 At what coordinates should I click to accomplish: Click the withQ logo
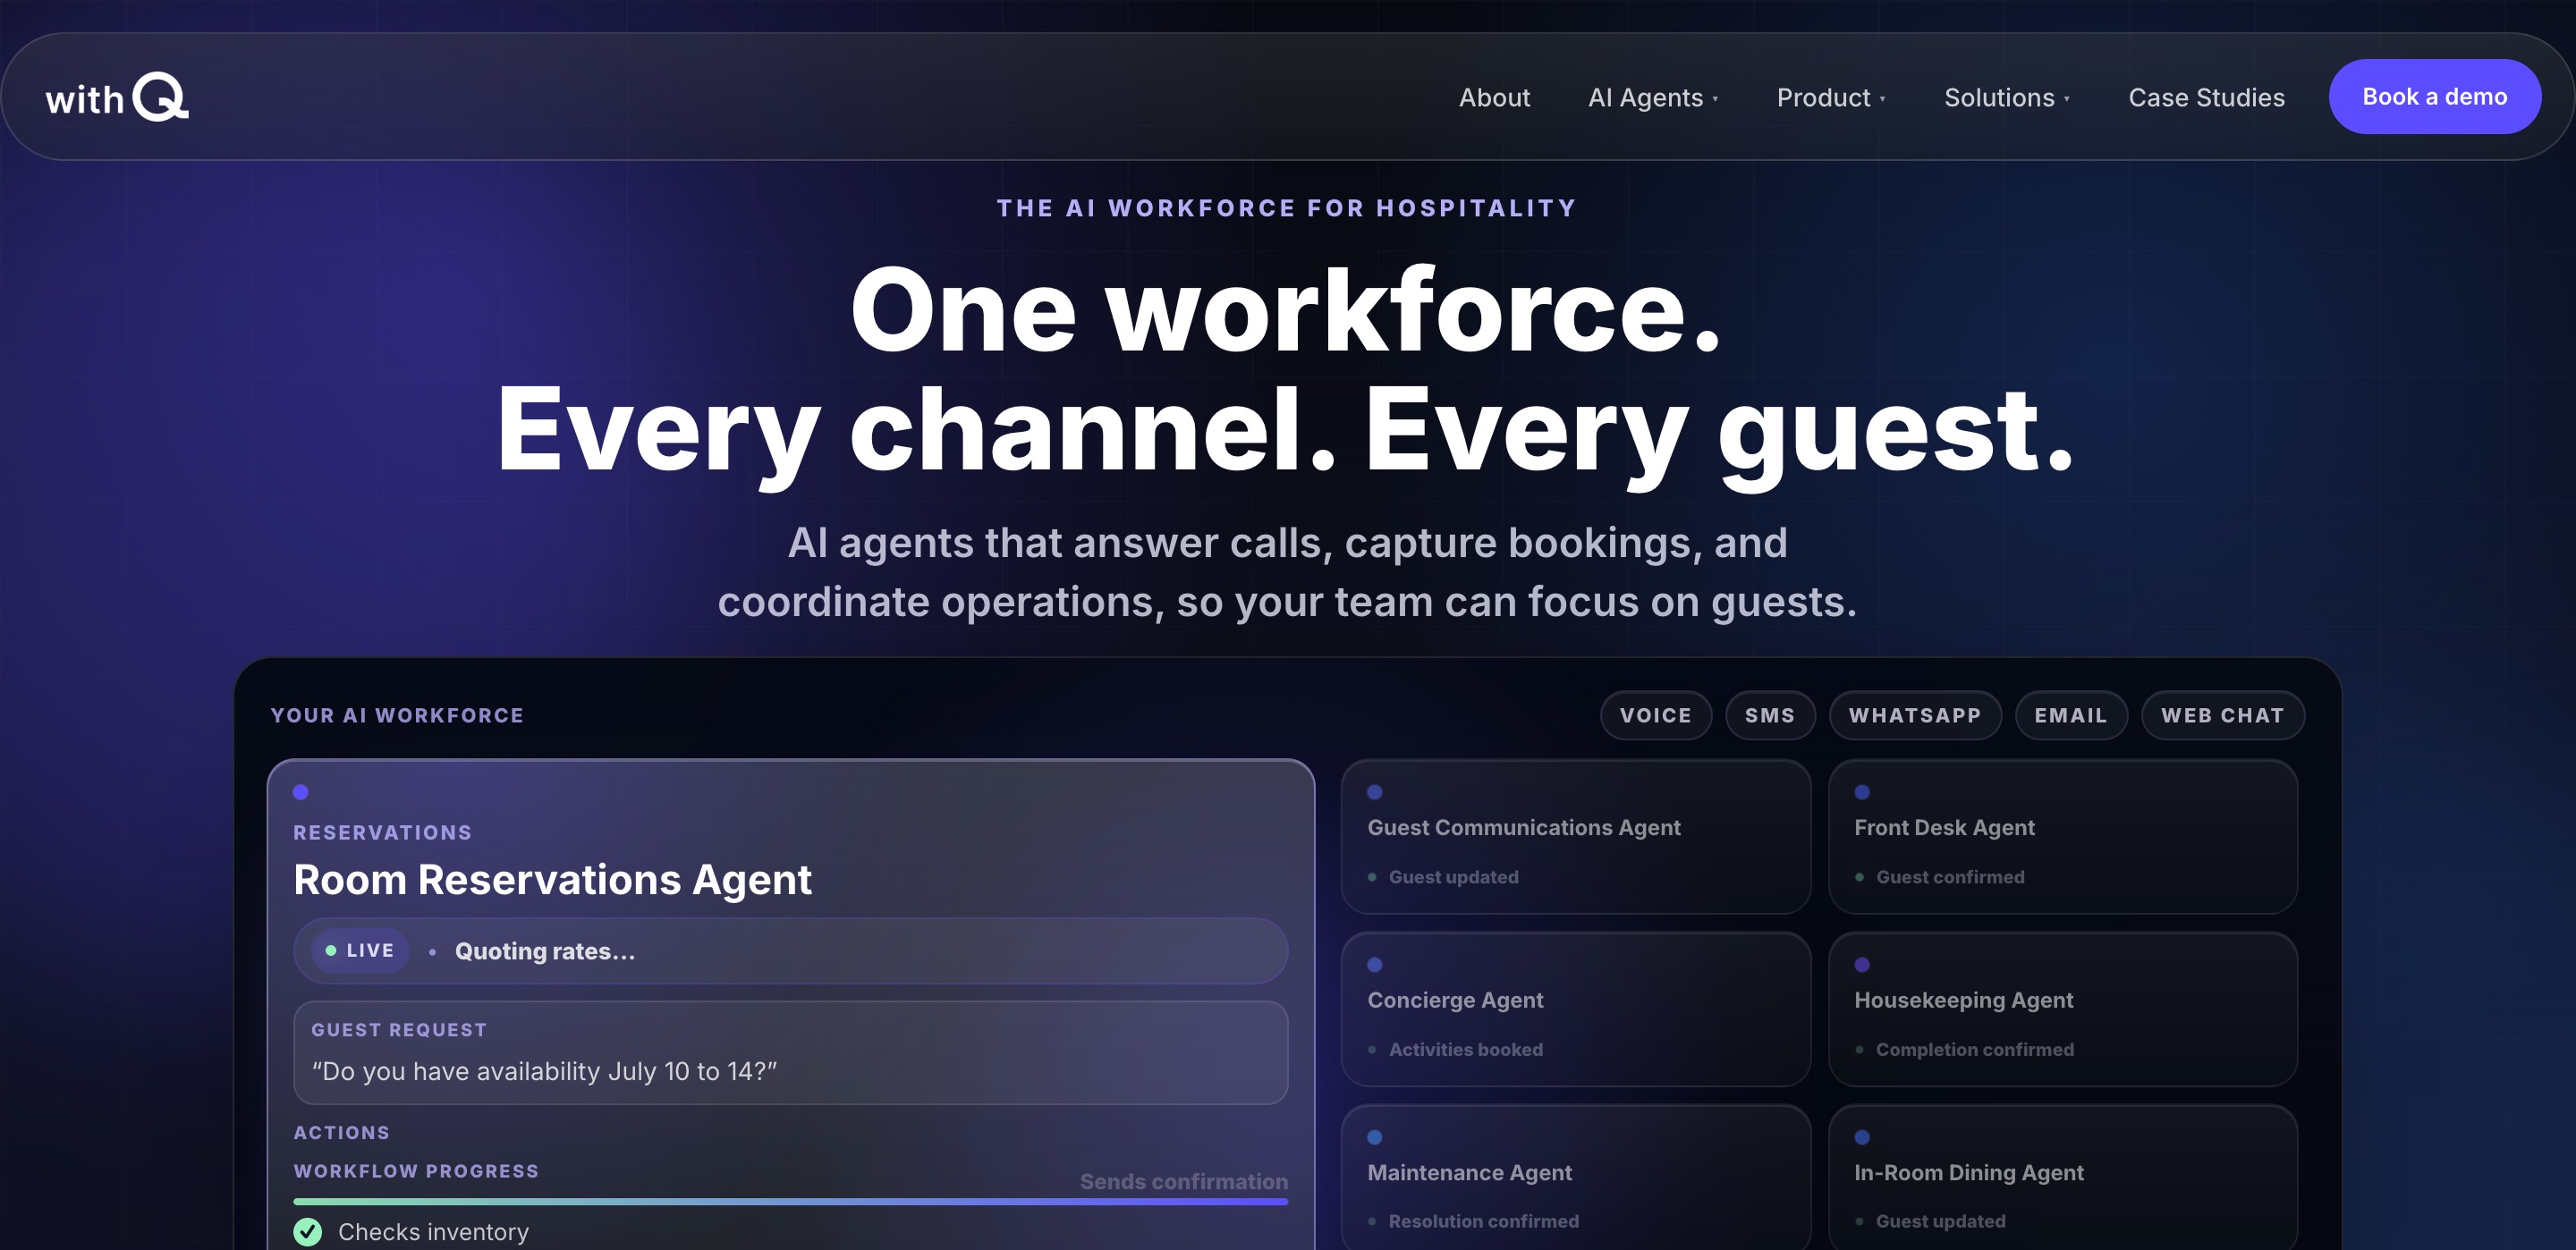tap(117, 97)
